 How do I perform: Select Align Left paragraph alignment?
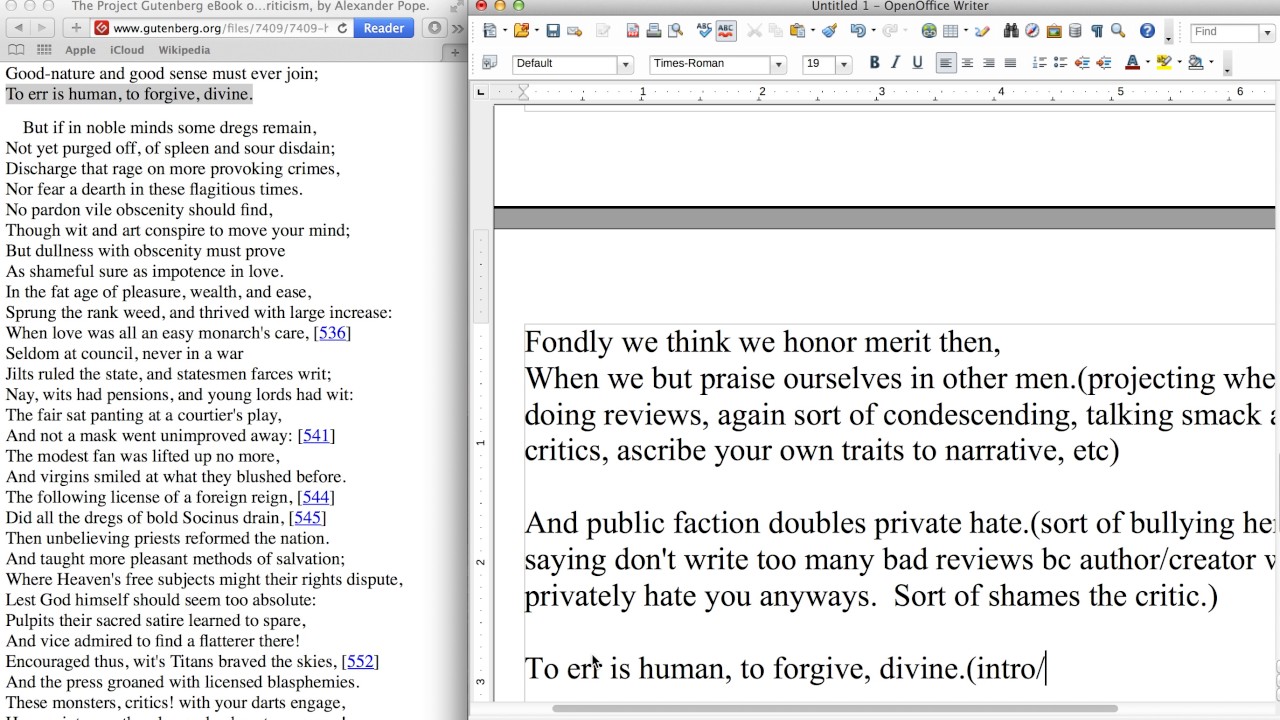pos(945,63)
